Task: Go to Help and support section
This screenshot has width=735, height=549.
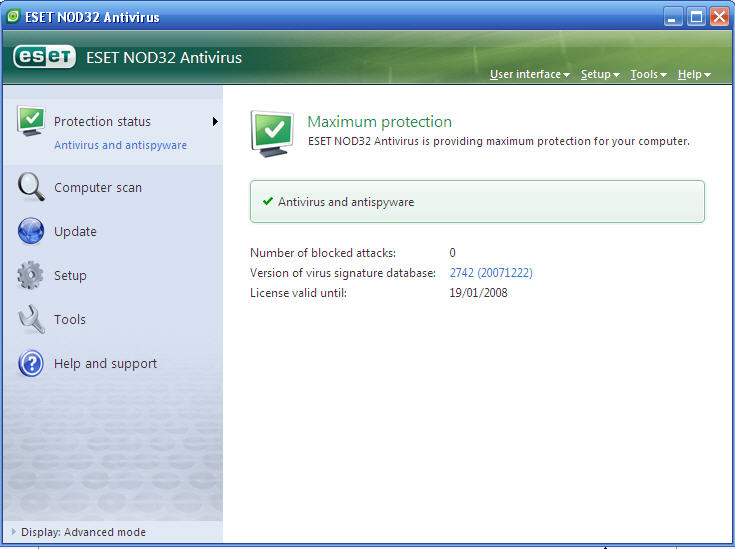Action: click(x=105, y=364)
